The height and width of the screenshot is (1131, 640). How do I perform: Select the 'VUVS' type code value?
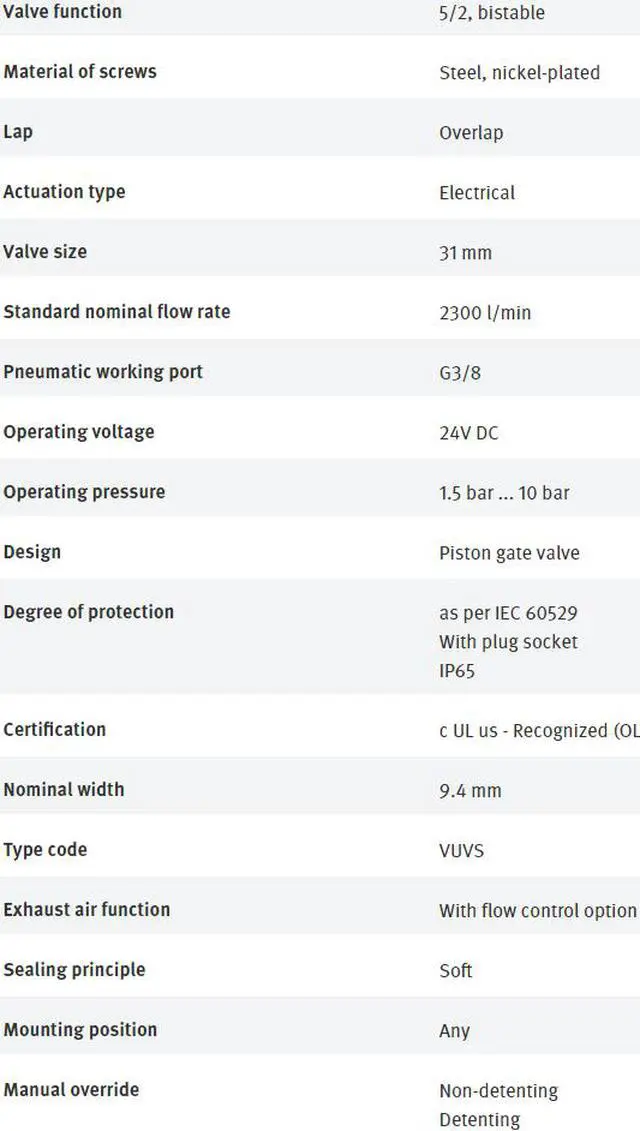[x=461, y=851]
